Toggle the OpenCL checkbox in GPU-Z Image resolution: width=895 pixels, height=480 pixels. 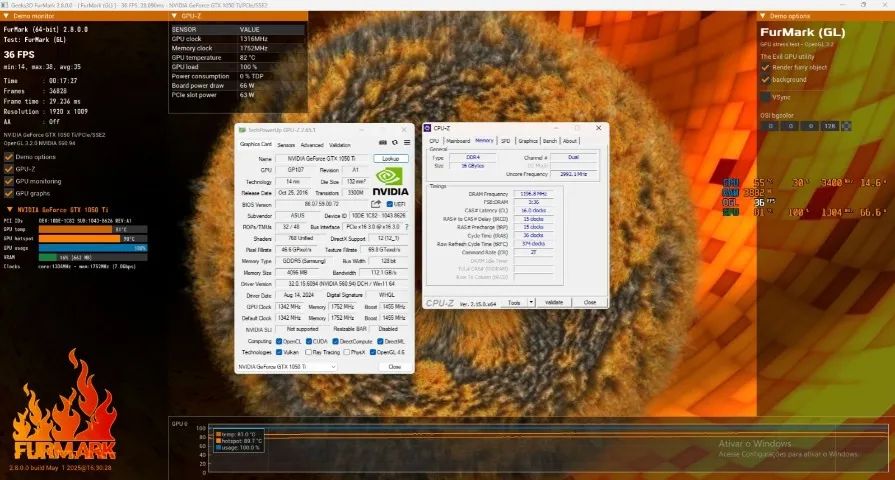click(279, 341)
